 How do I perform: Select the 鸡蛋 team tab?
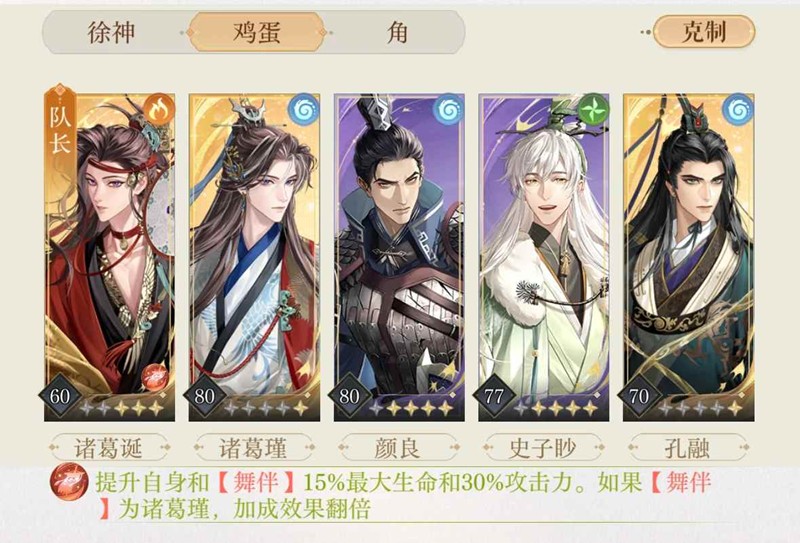(x=257, y=33)
